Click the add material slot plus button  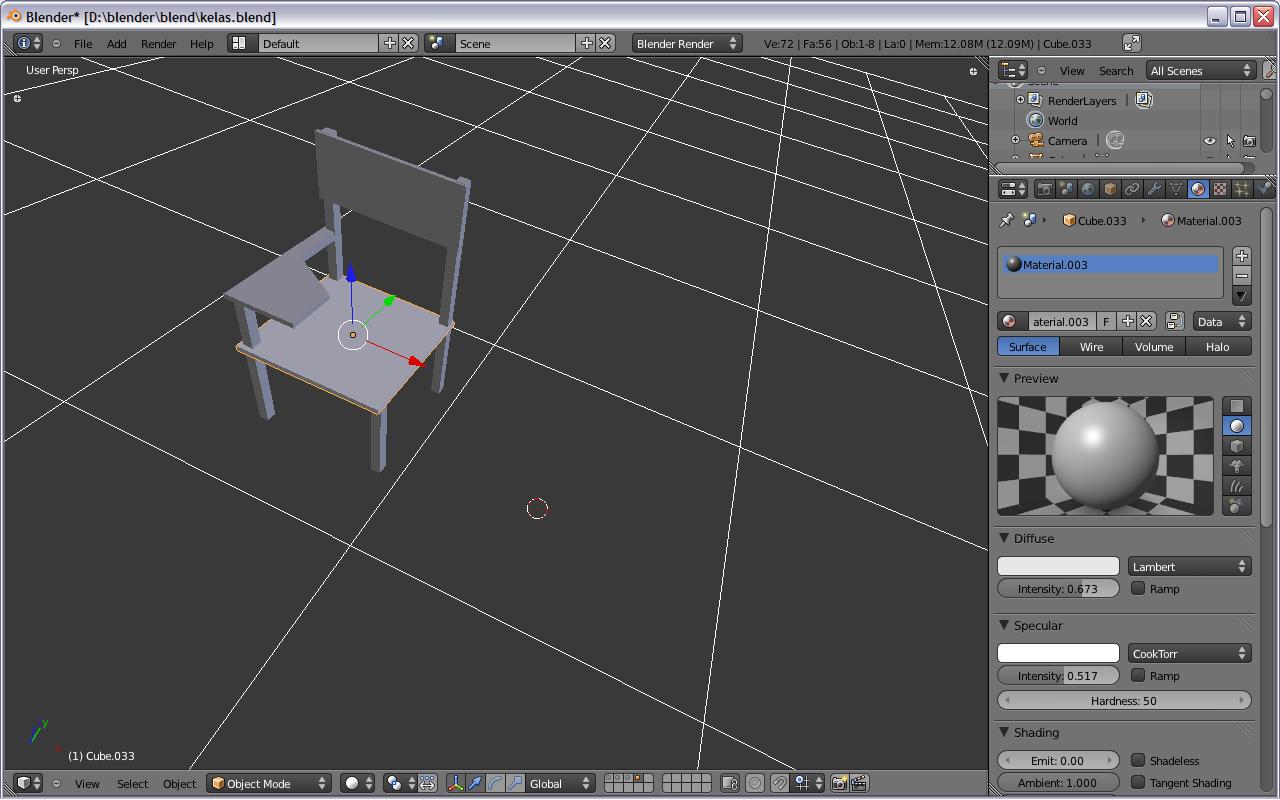pyautogui.click(x=1242, y=256)
